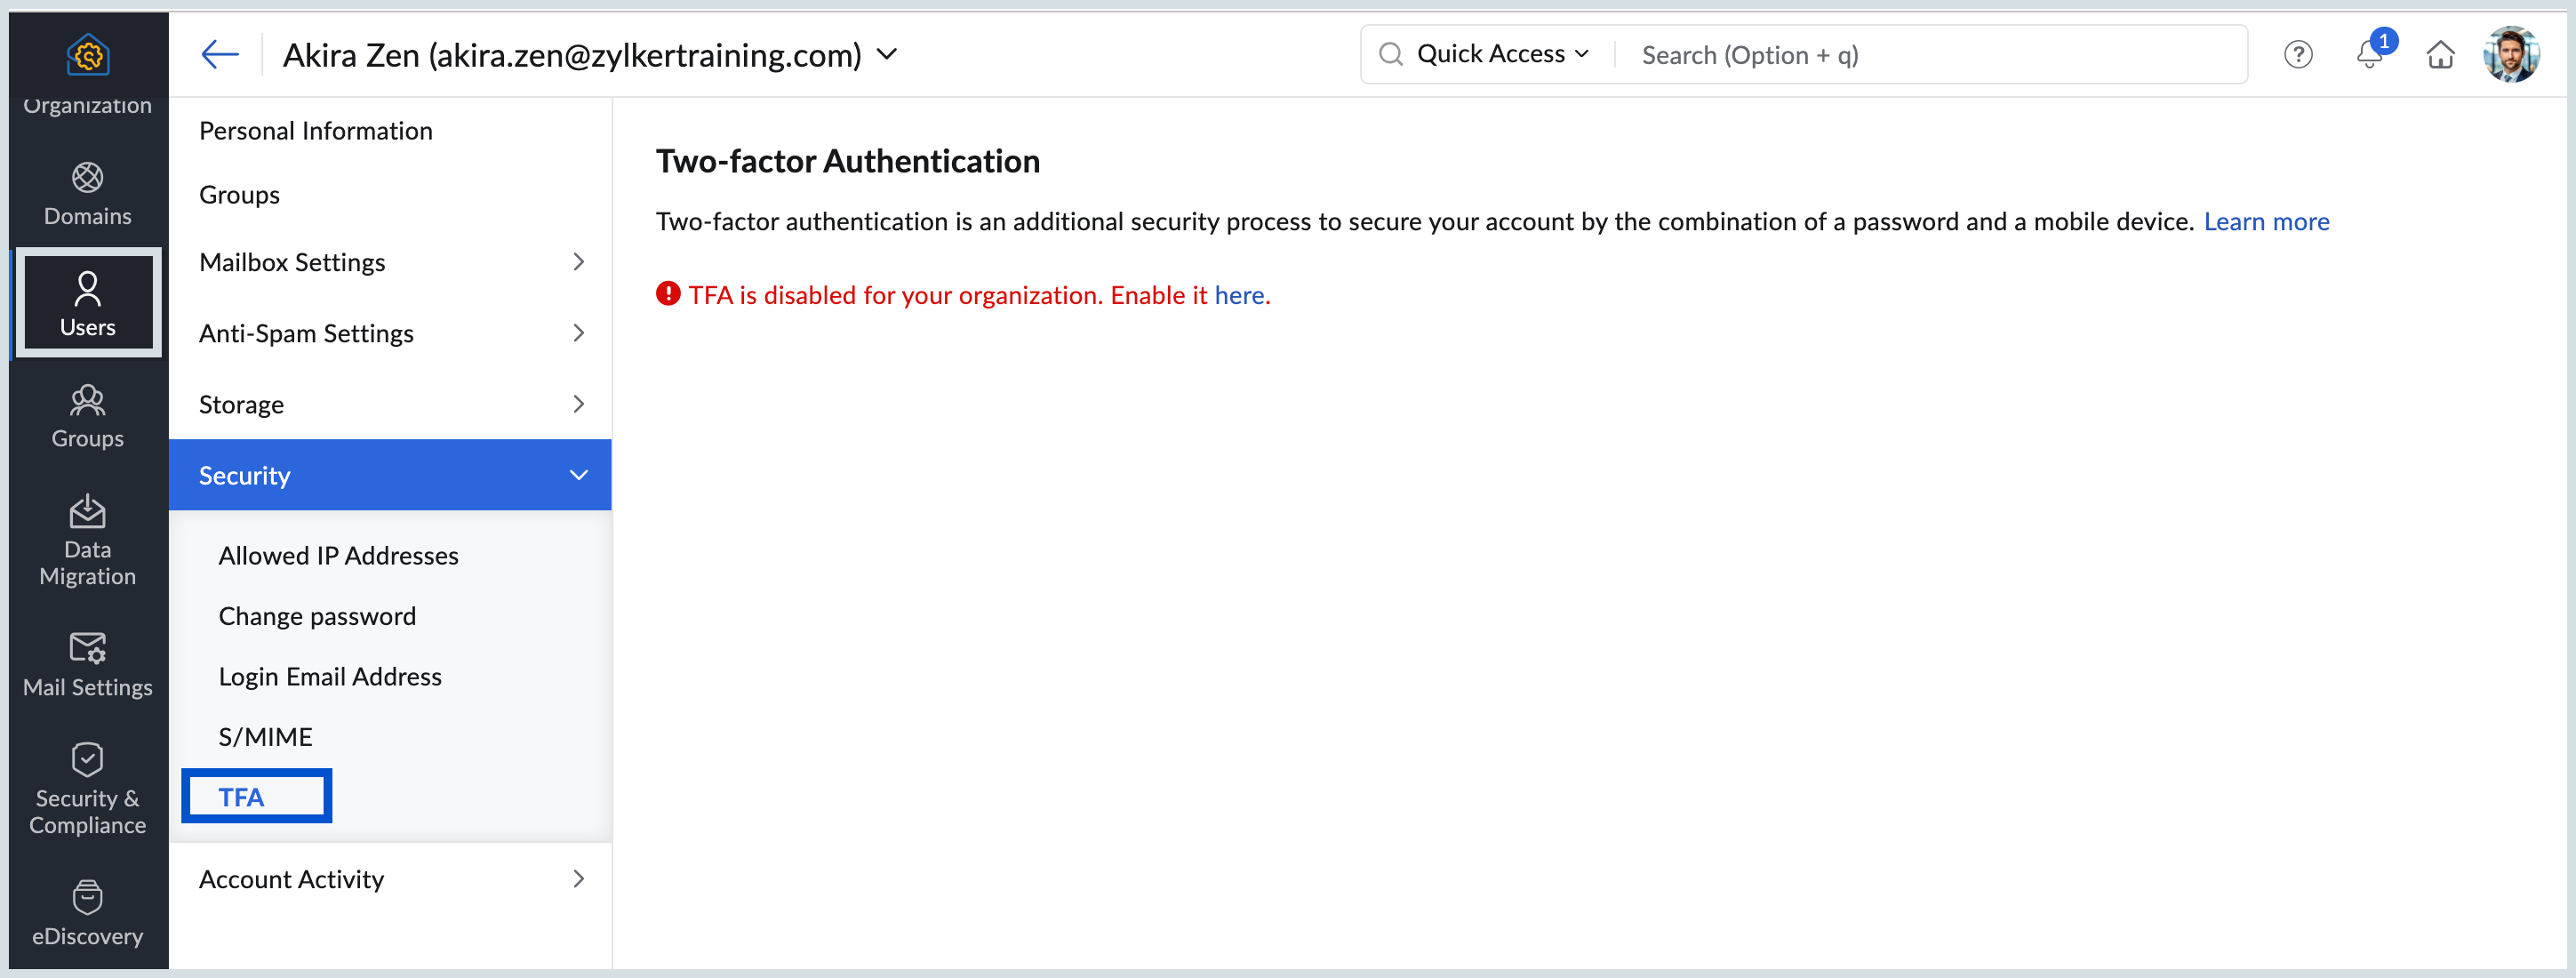Open the Domains section icon
Viewport: 2576px width, 978px height.
coord(87,193)
